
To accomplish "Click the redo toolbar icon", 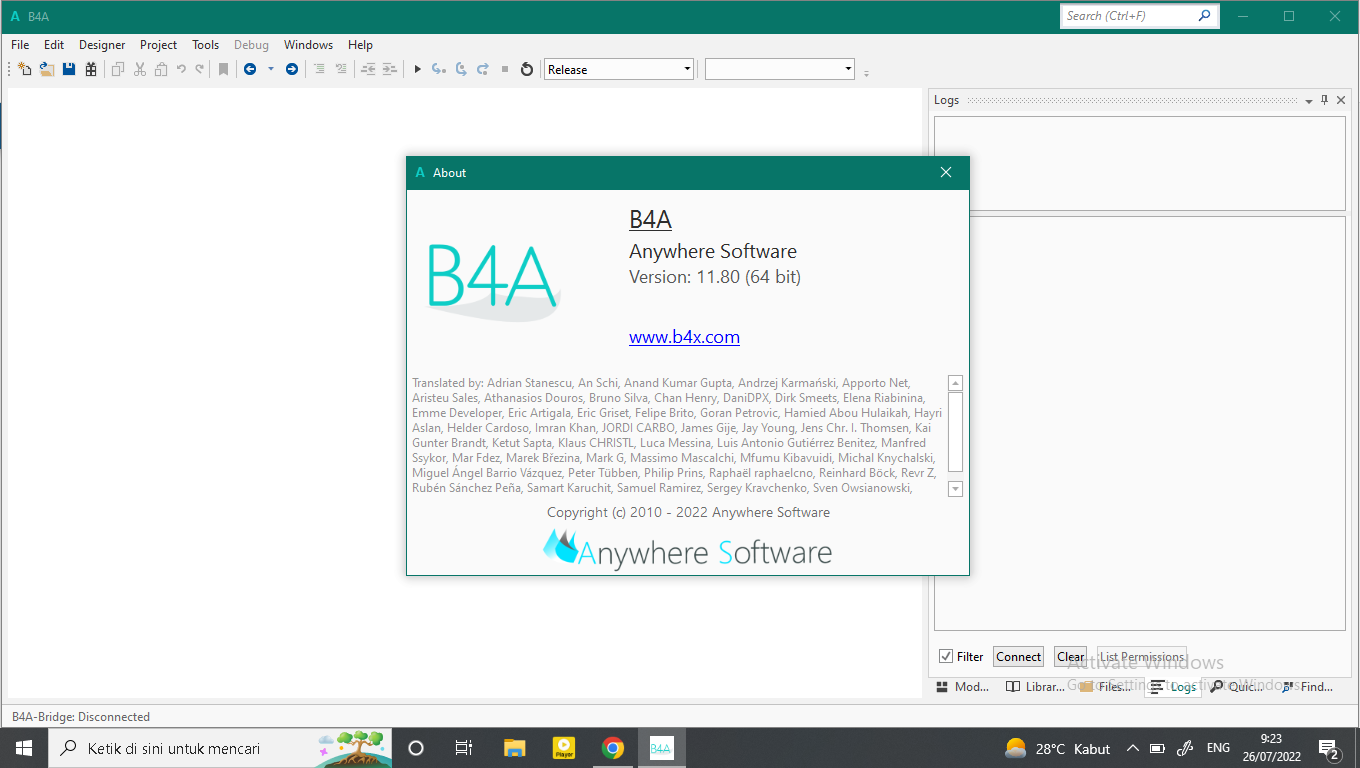I will 200,69.
